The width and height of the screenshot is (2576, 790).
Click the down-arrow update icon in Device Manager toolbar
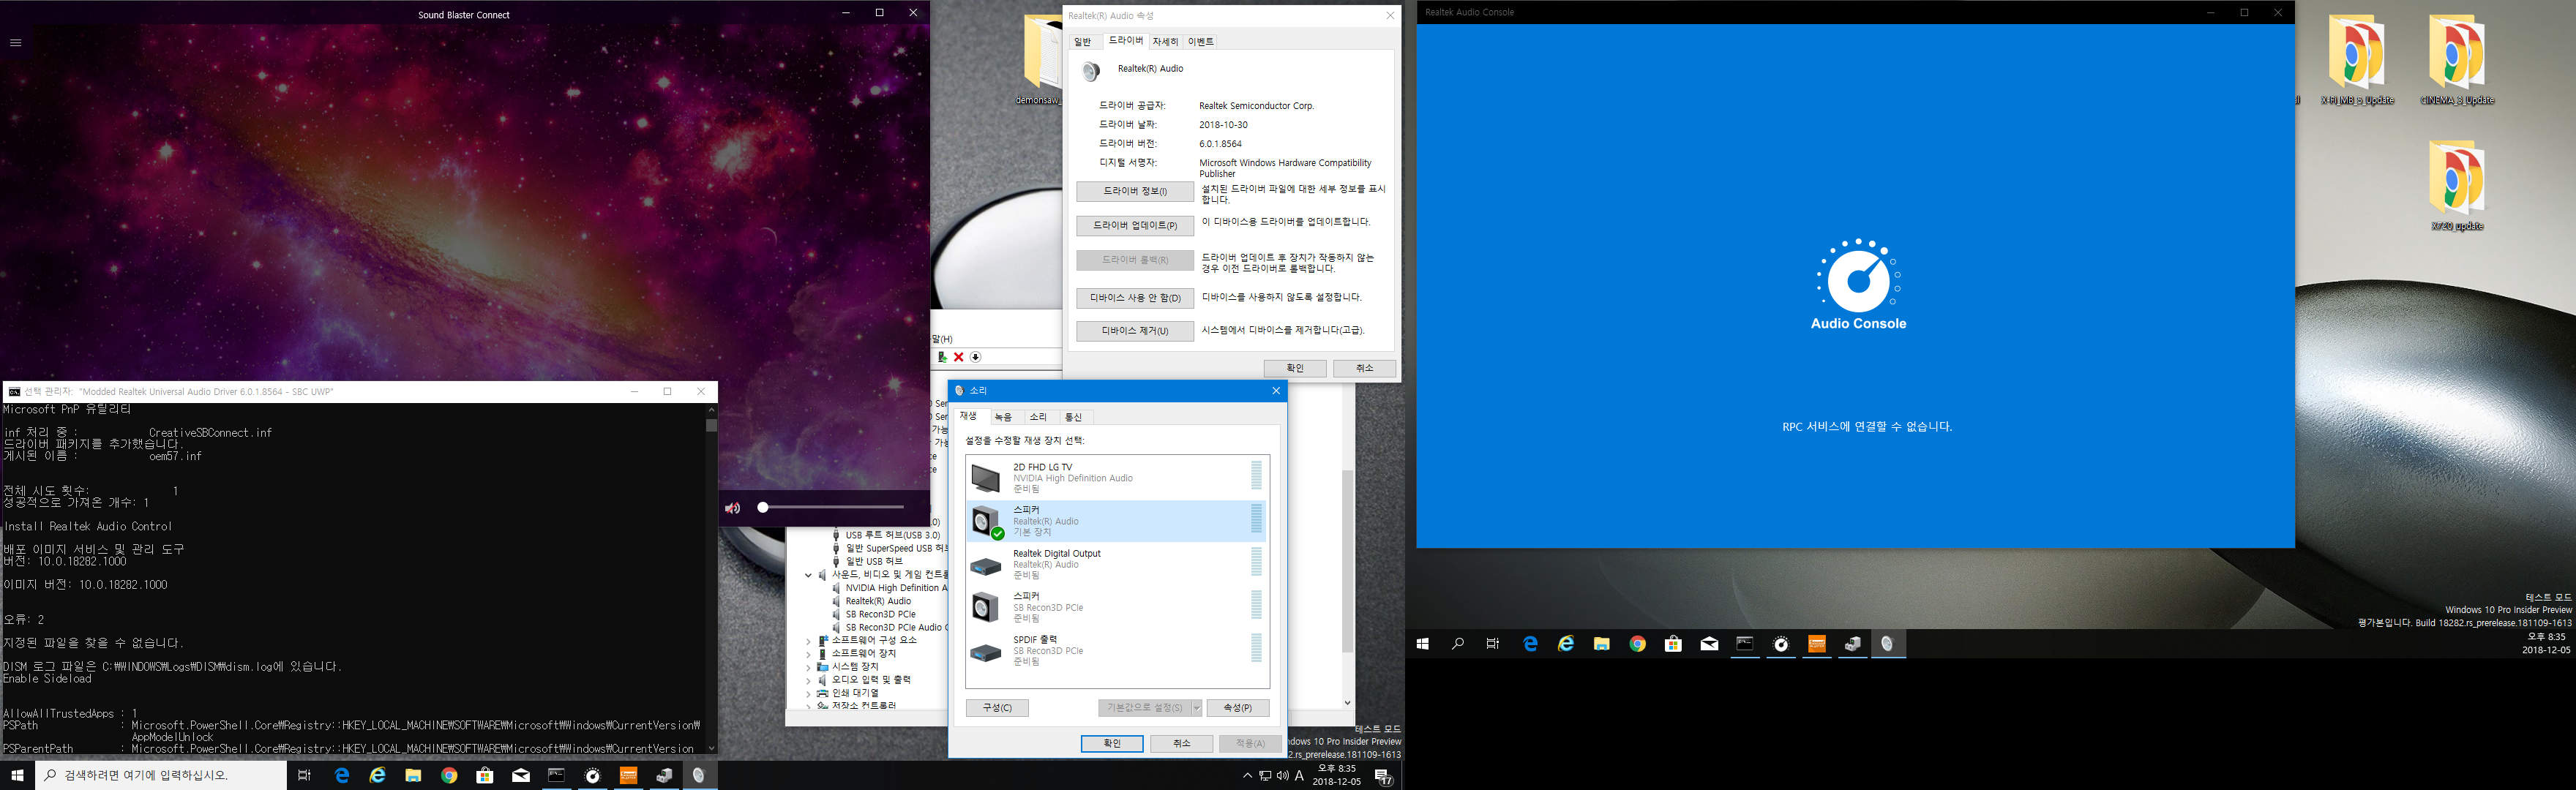(x=975, y=357)
